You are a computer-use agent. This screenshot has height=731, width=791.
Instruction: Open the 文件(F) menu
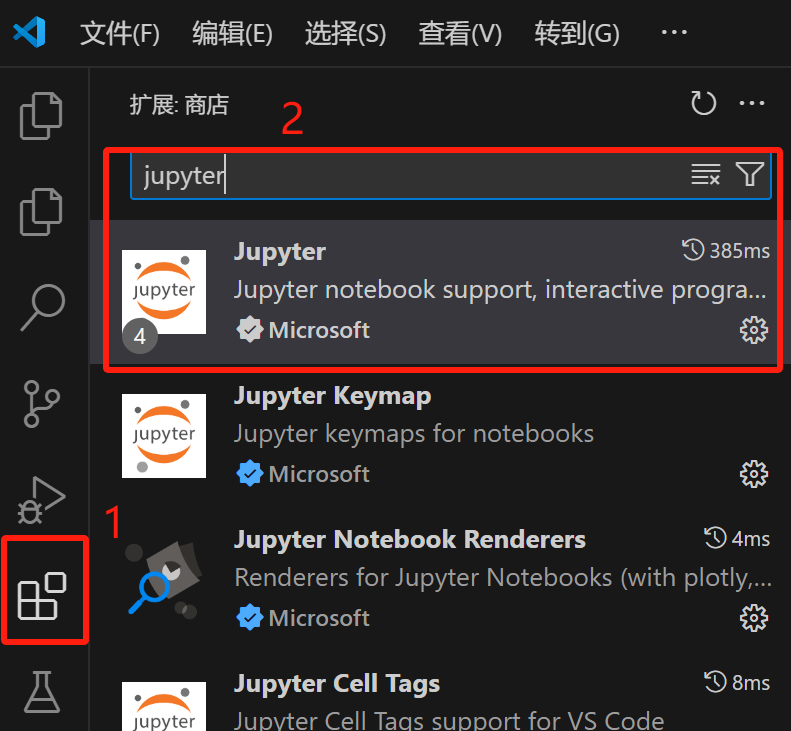pyautogui.click(x=120, y=33)
